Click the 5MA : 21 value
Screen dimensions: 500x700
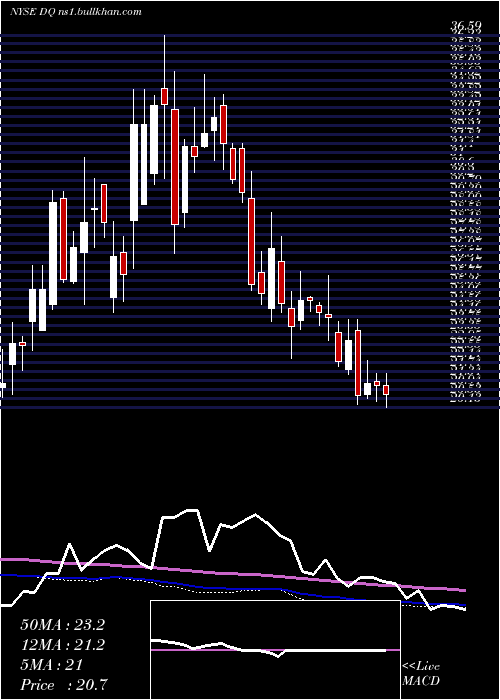pyautogui.click(x=52, y=665)
